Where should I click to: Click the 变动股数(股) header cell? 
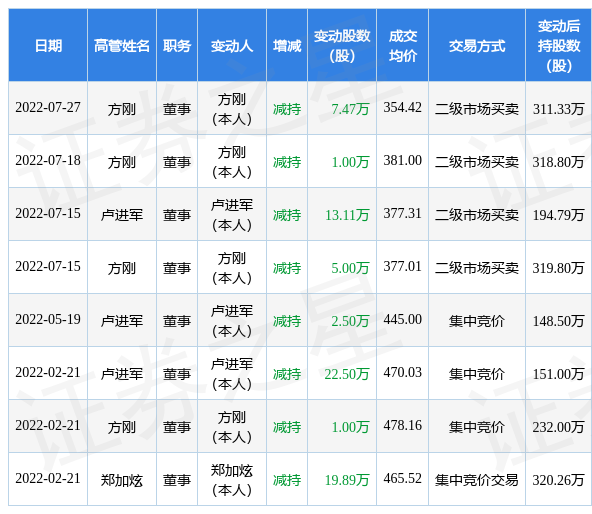click(x=342, y=46)
